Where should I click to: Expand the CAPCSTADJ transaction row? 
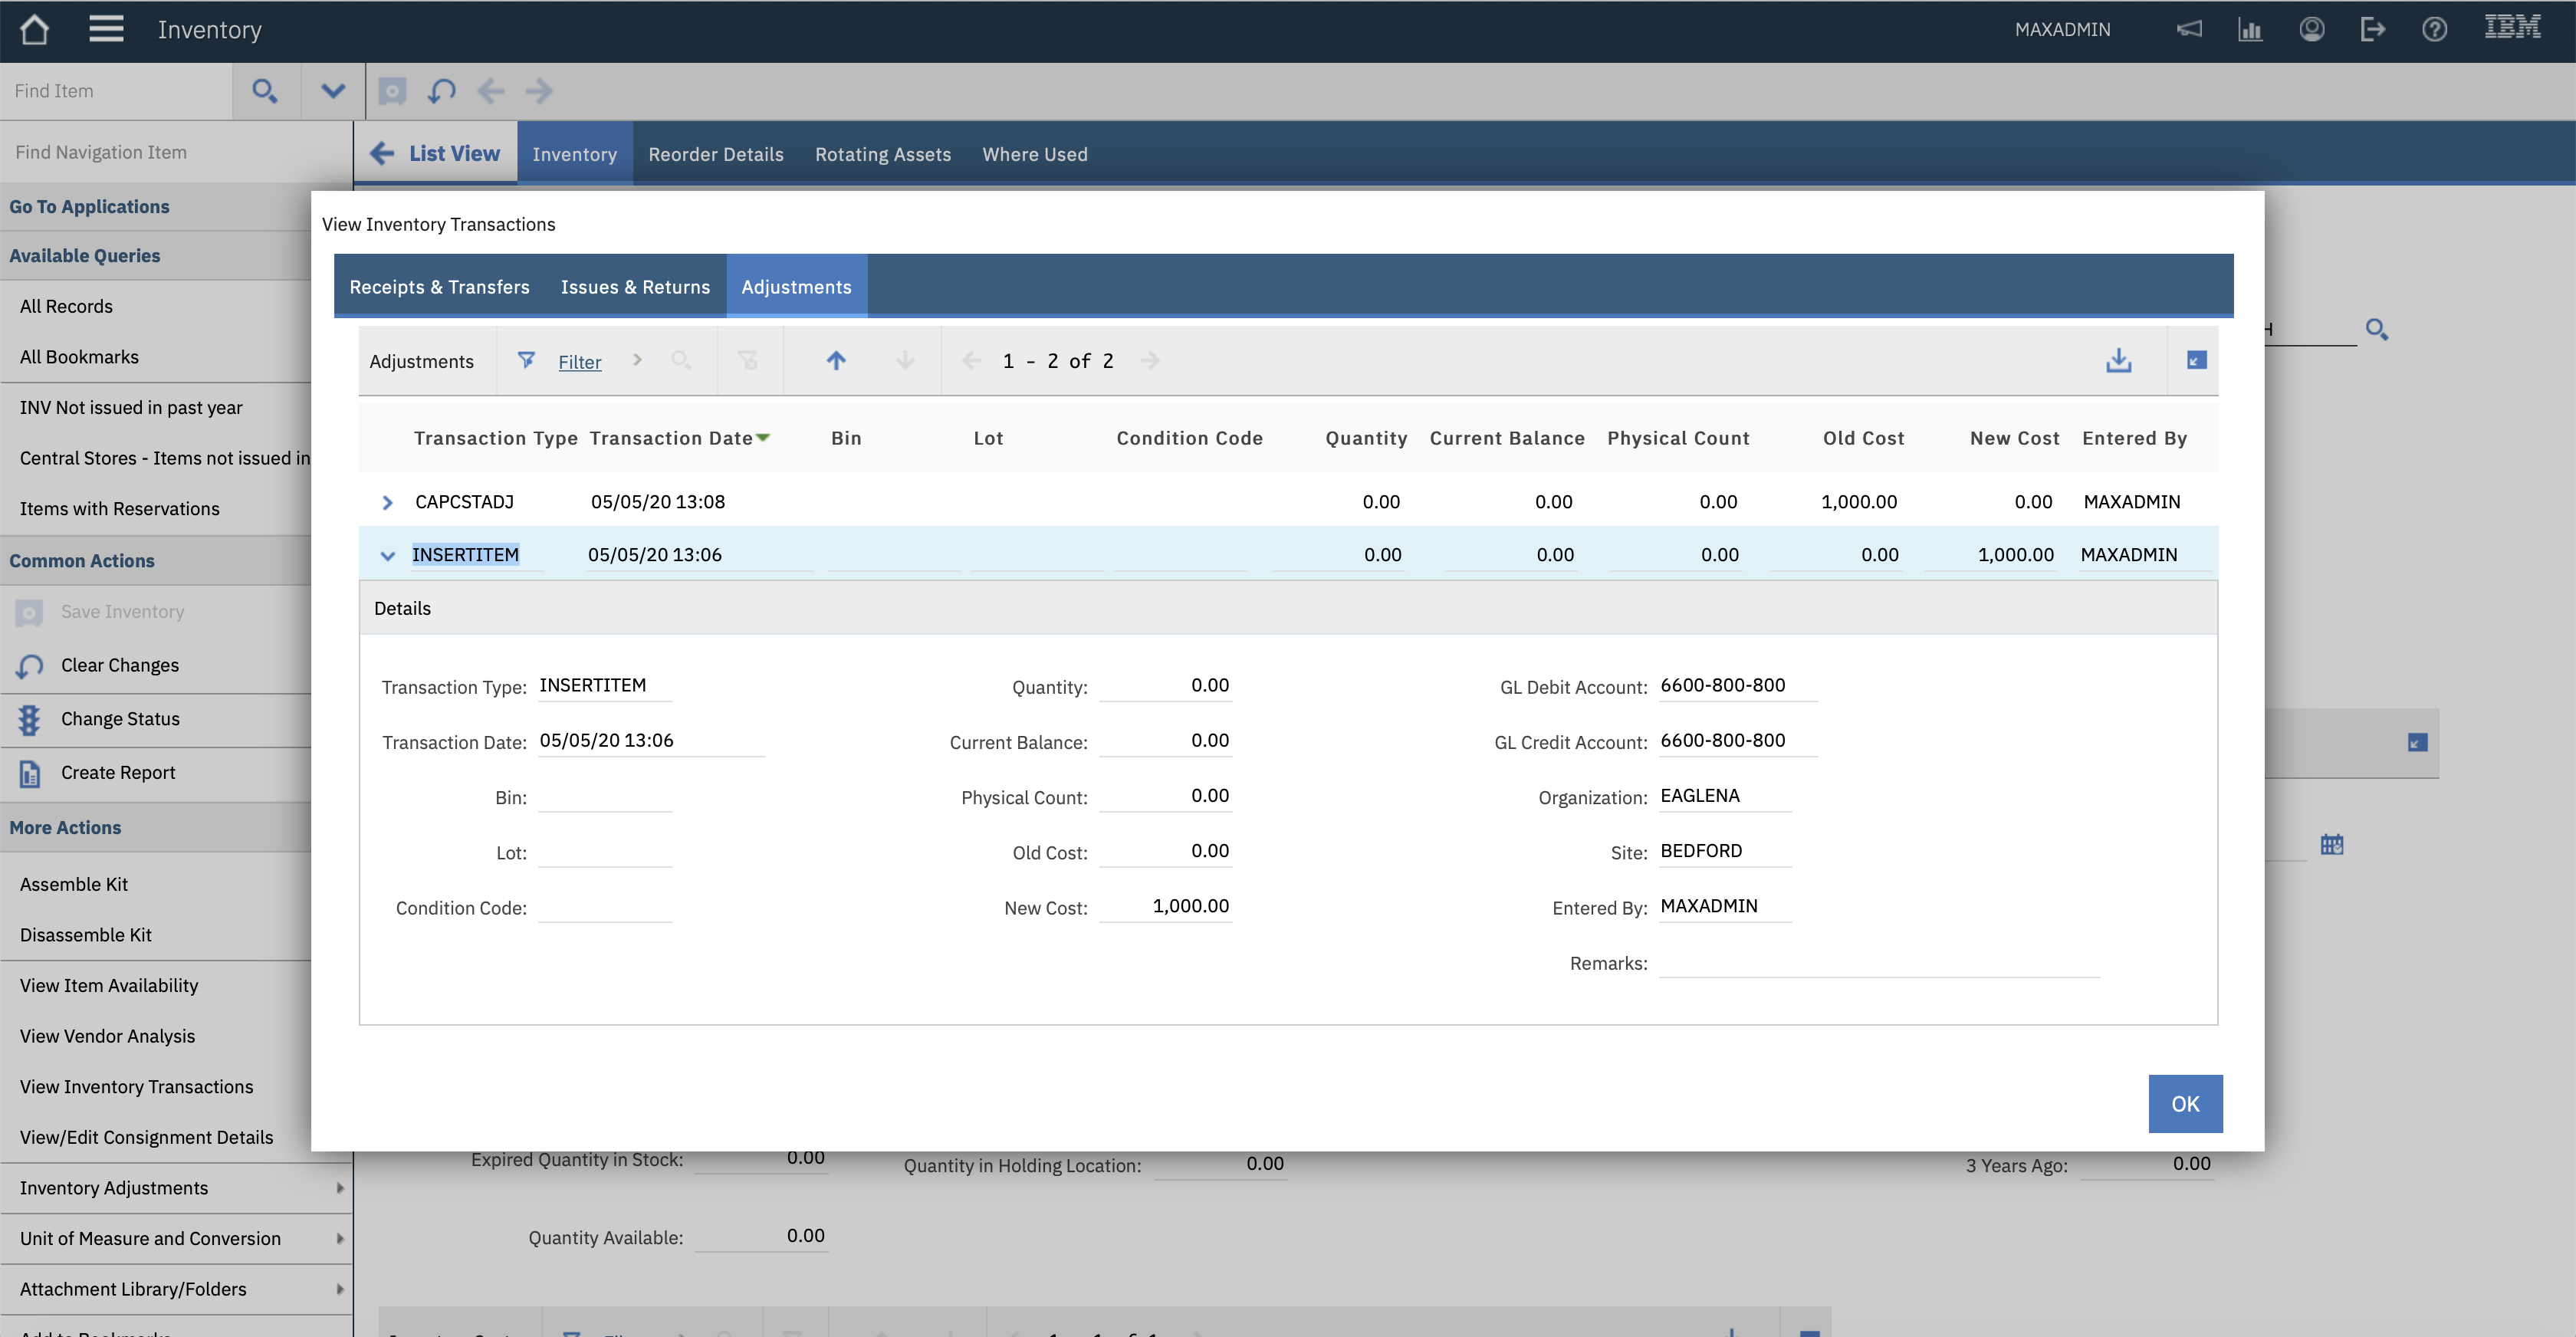click(x=388, y=502)
